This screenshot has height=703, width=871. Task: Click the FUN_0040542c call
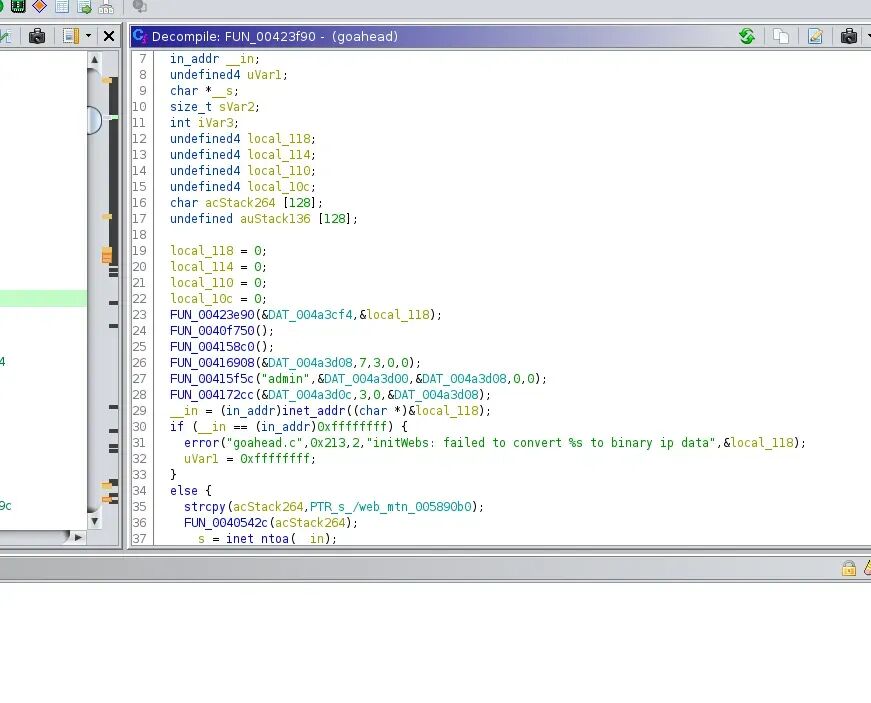pos(226,523)
